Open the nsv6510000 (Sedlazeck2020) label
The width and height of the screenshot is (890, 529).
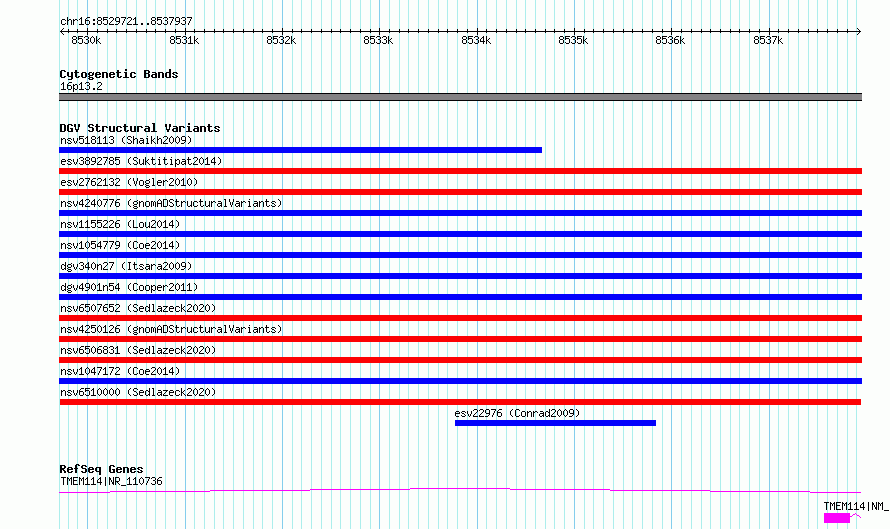(138, 392)
